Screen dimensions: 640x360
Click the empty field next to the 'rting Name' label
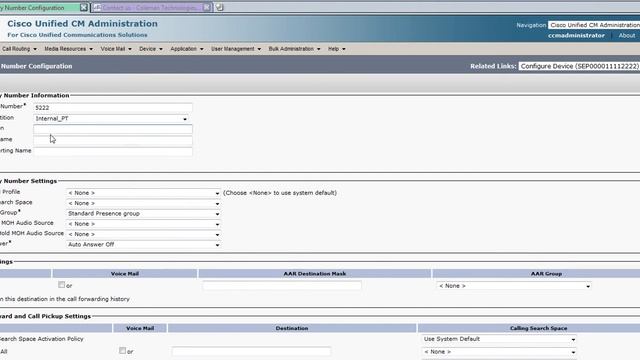pos(113,151)
